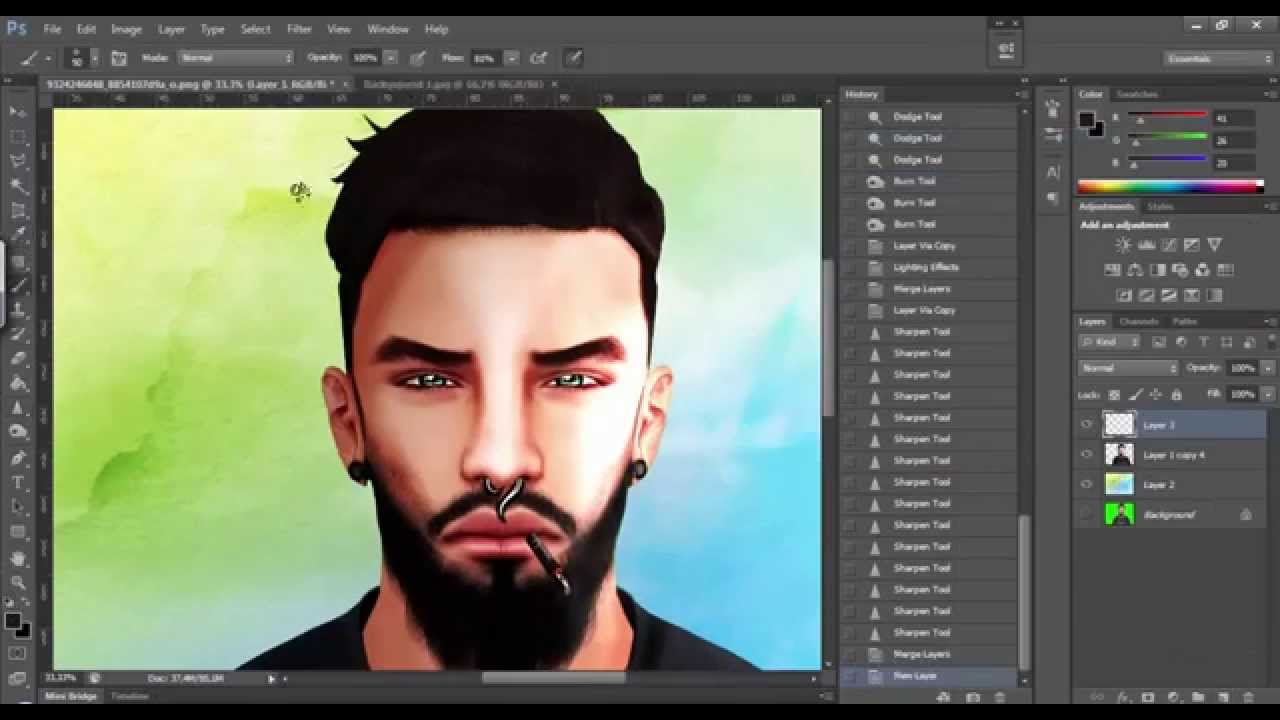Open brush Flow slider arrow

[x=512, y=58]
